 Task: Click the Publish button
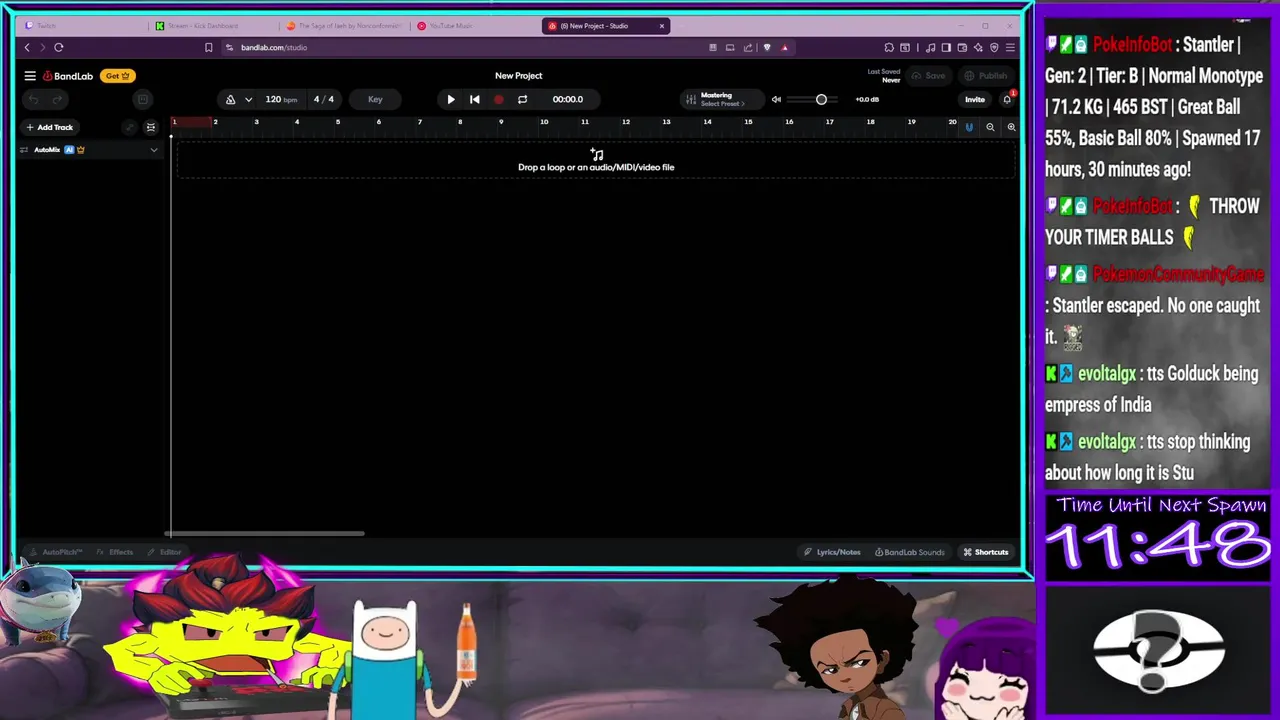click(986, 76)
